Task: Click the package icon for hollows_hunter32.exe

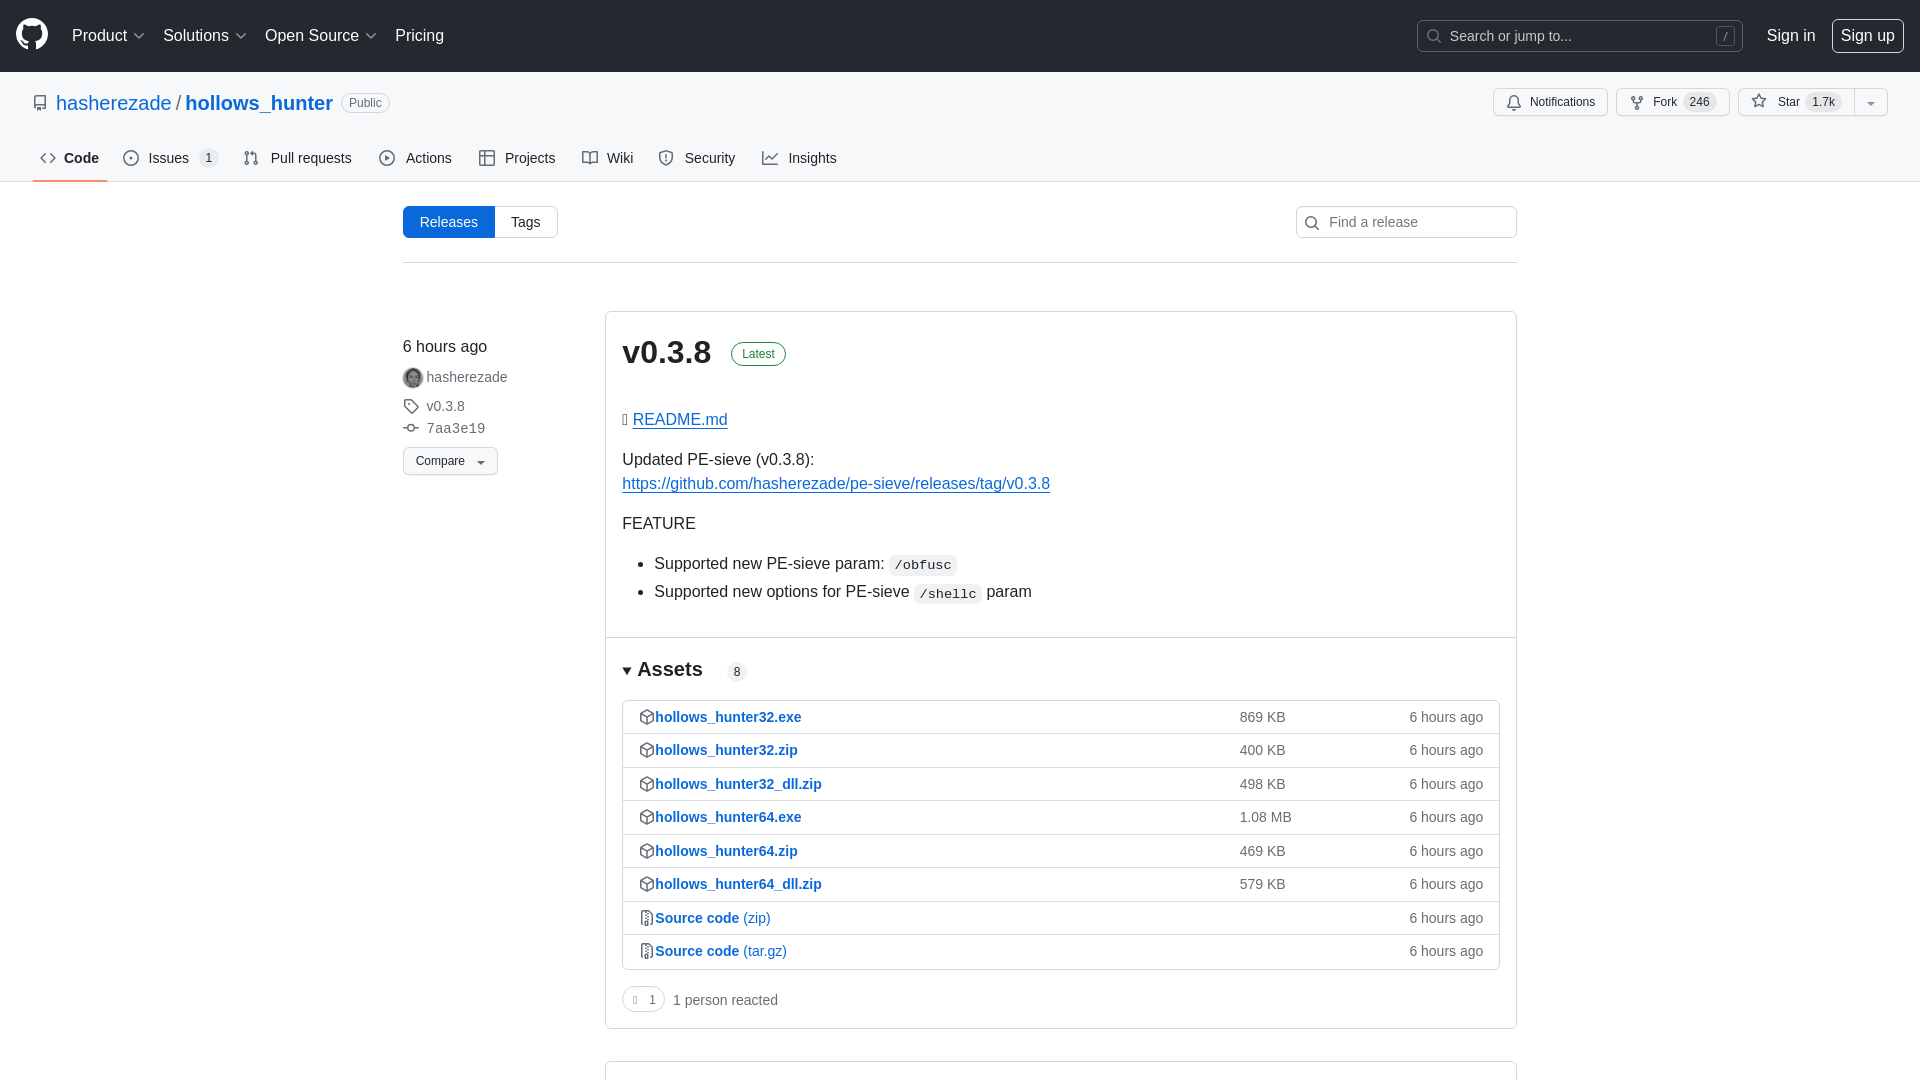Action: (x=647, y=717)
